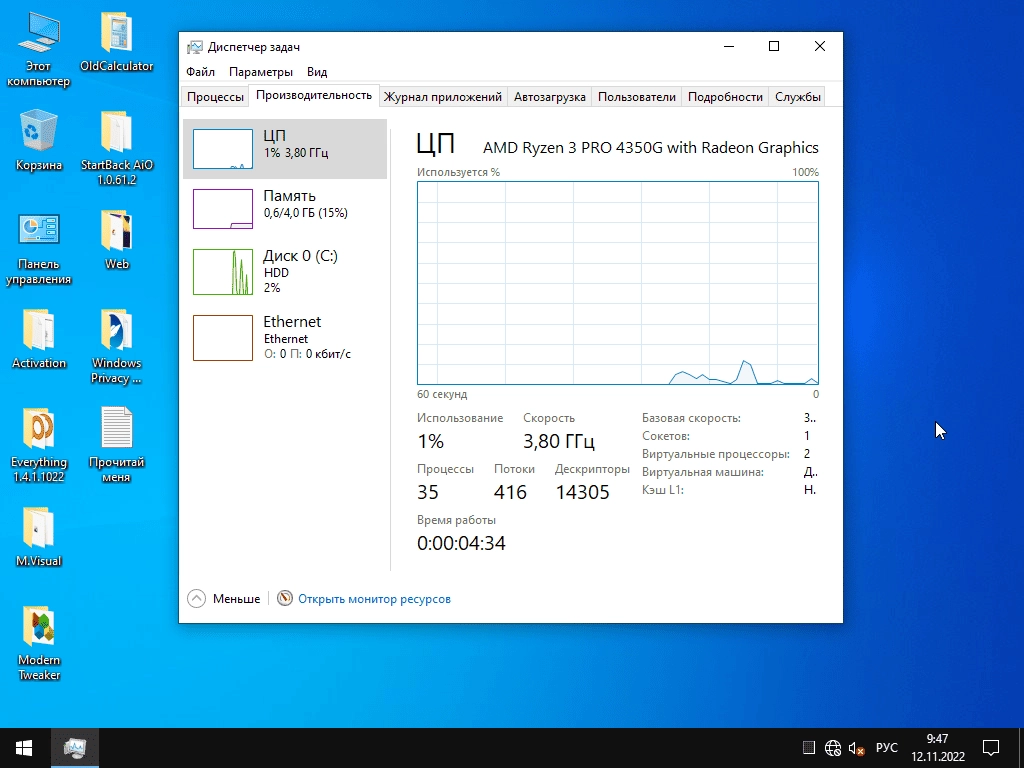Switch to the Автозагрузка tab

click(x=550, y=97)
